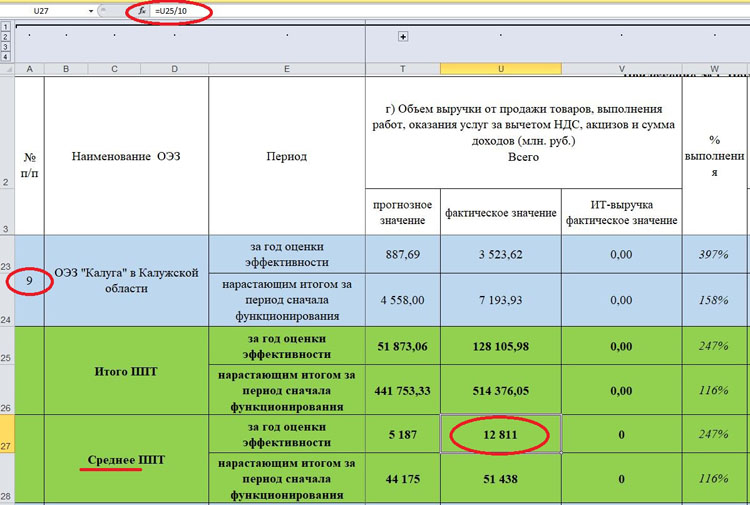Screen dimensions: 750x505
Task: Click row 27 header
Action: [6, 433]
